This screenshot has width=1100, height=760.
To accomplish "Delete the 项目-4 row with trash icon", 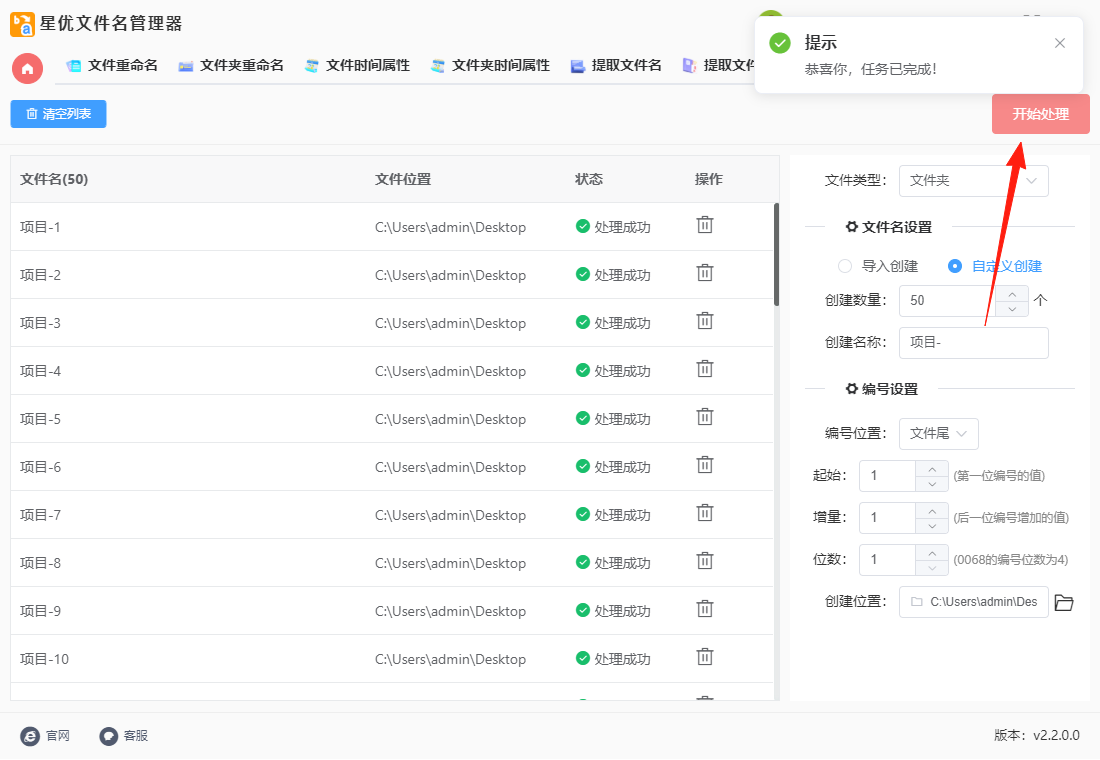I will point(704,369).
